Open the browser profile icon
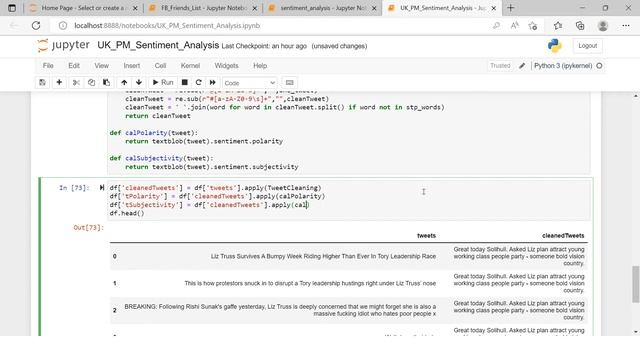640x360 pixels. [602, 26]
